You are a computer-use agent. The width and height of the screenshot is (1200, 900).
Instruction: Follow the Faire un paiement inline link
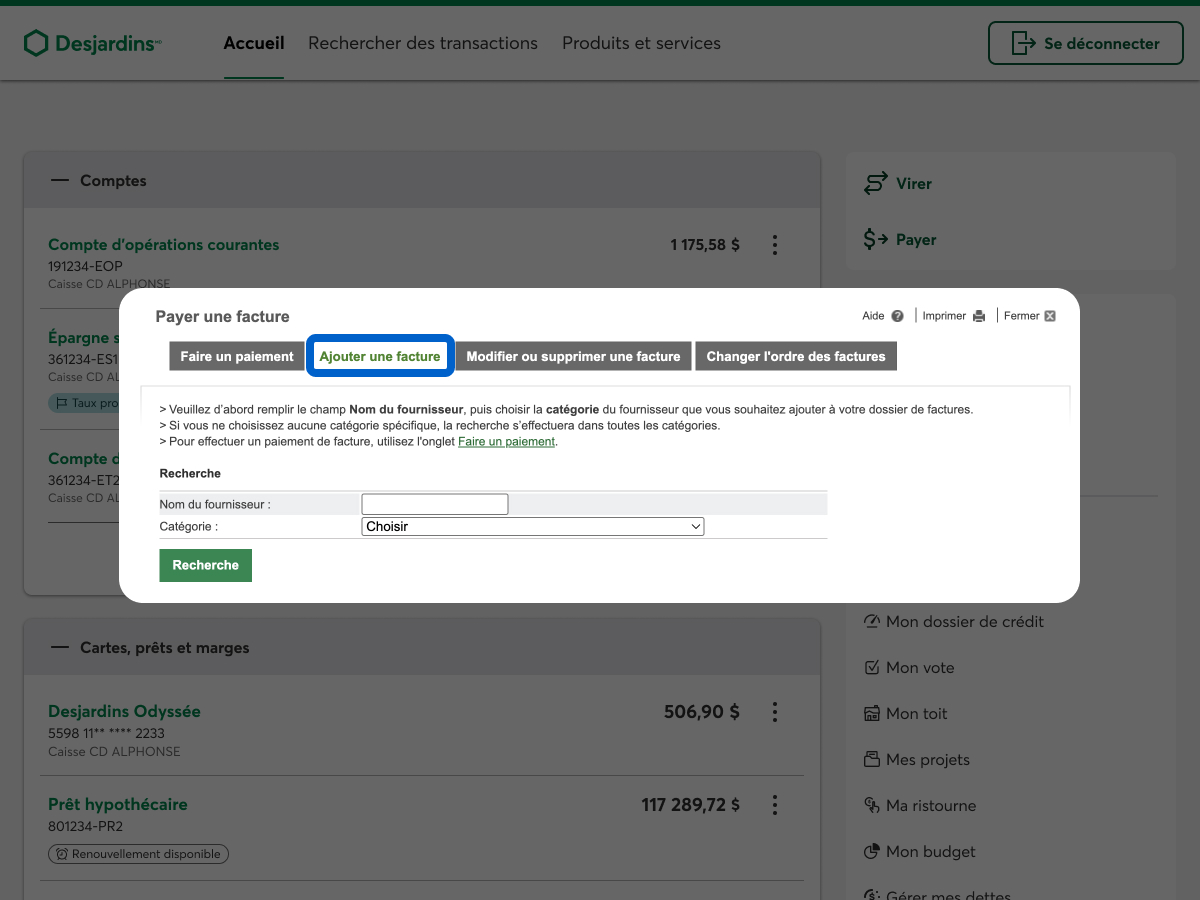(506, 442)
